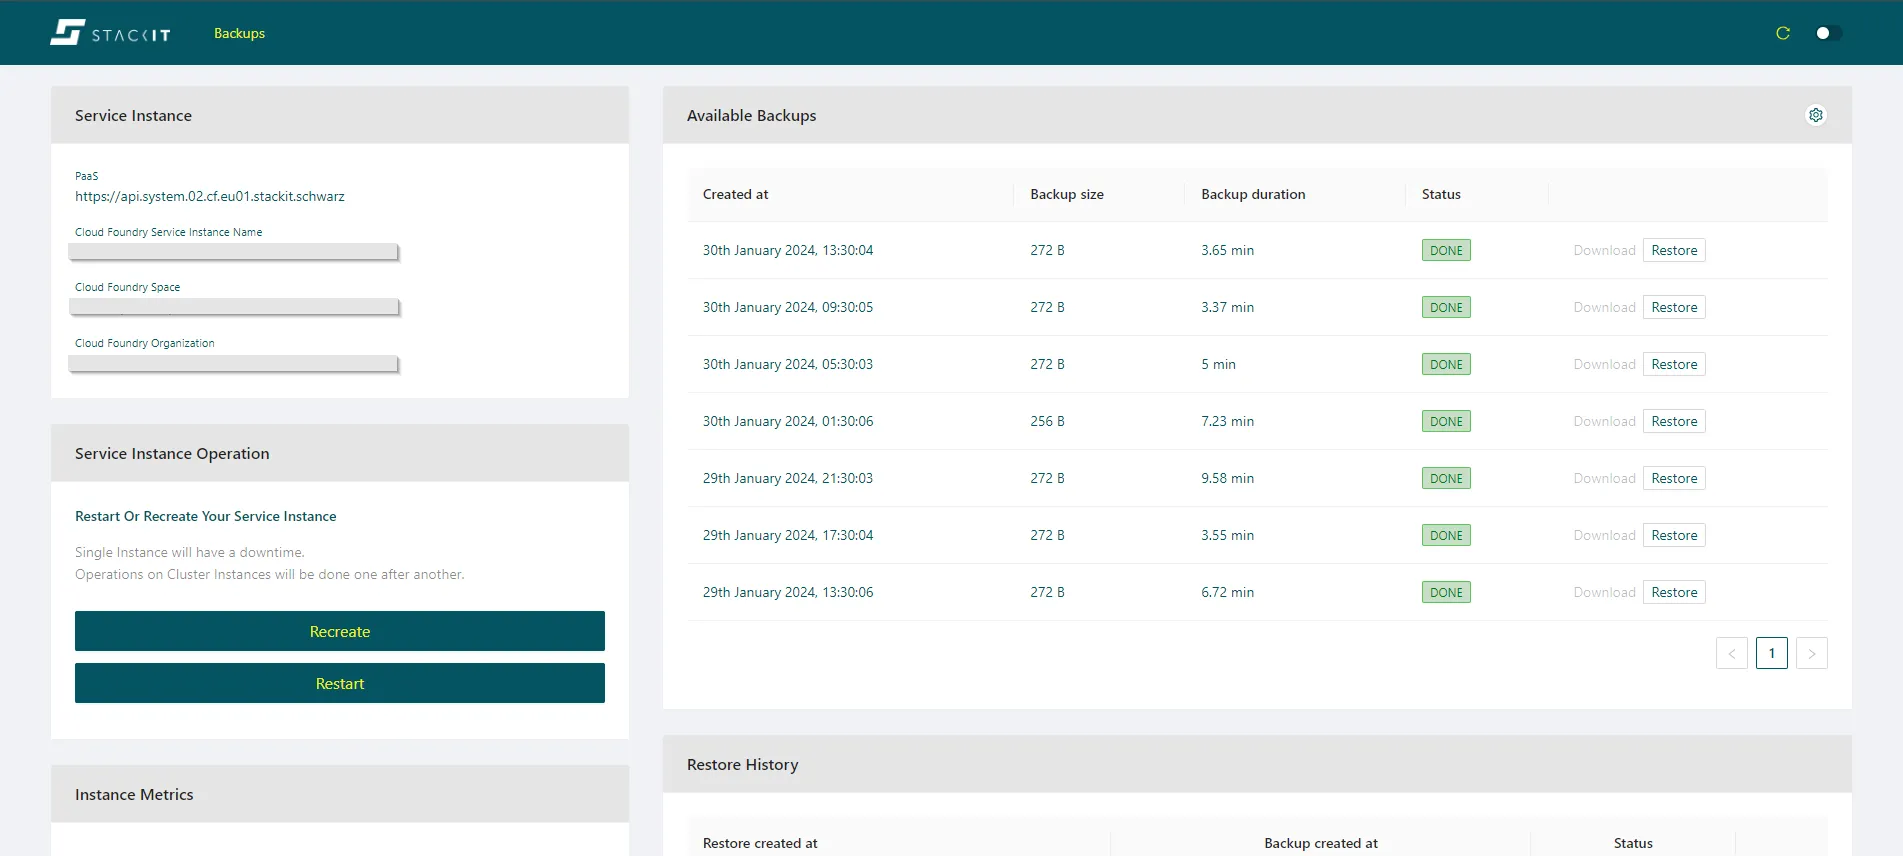The image size is (1903, 856).
Task: Go to previous page of backups
Action: [x=1731, y=653]
